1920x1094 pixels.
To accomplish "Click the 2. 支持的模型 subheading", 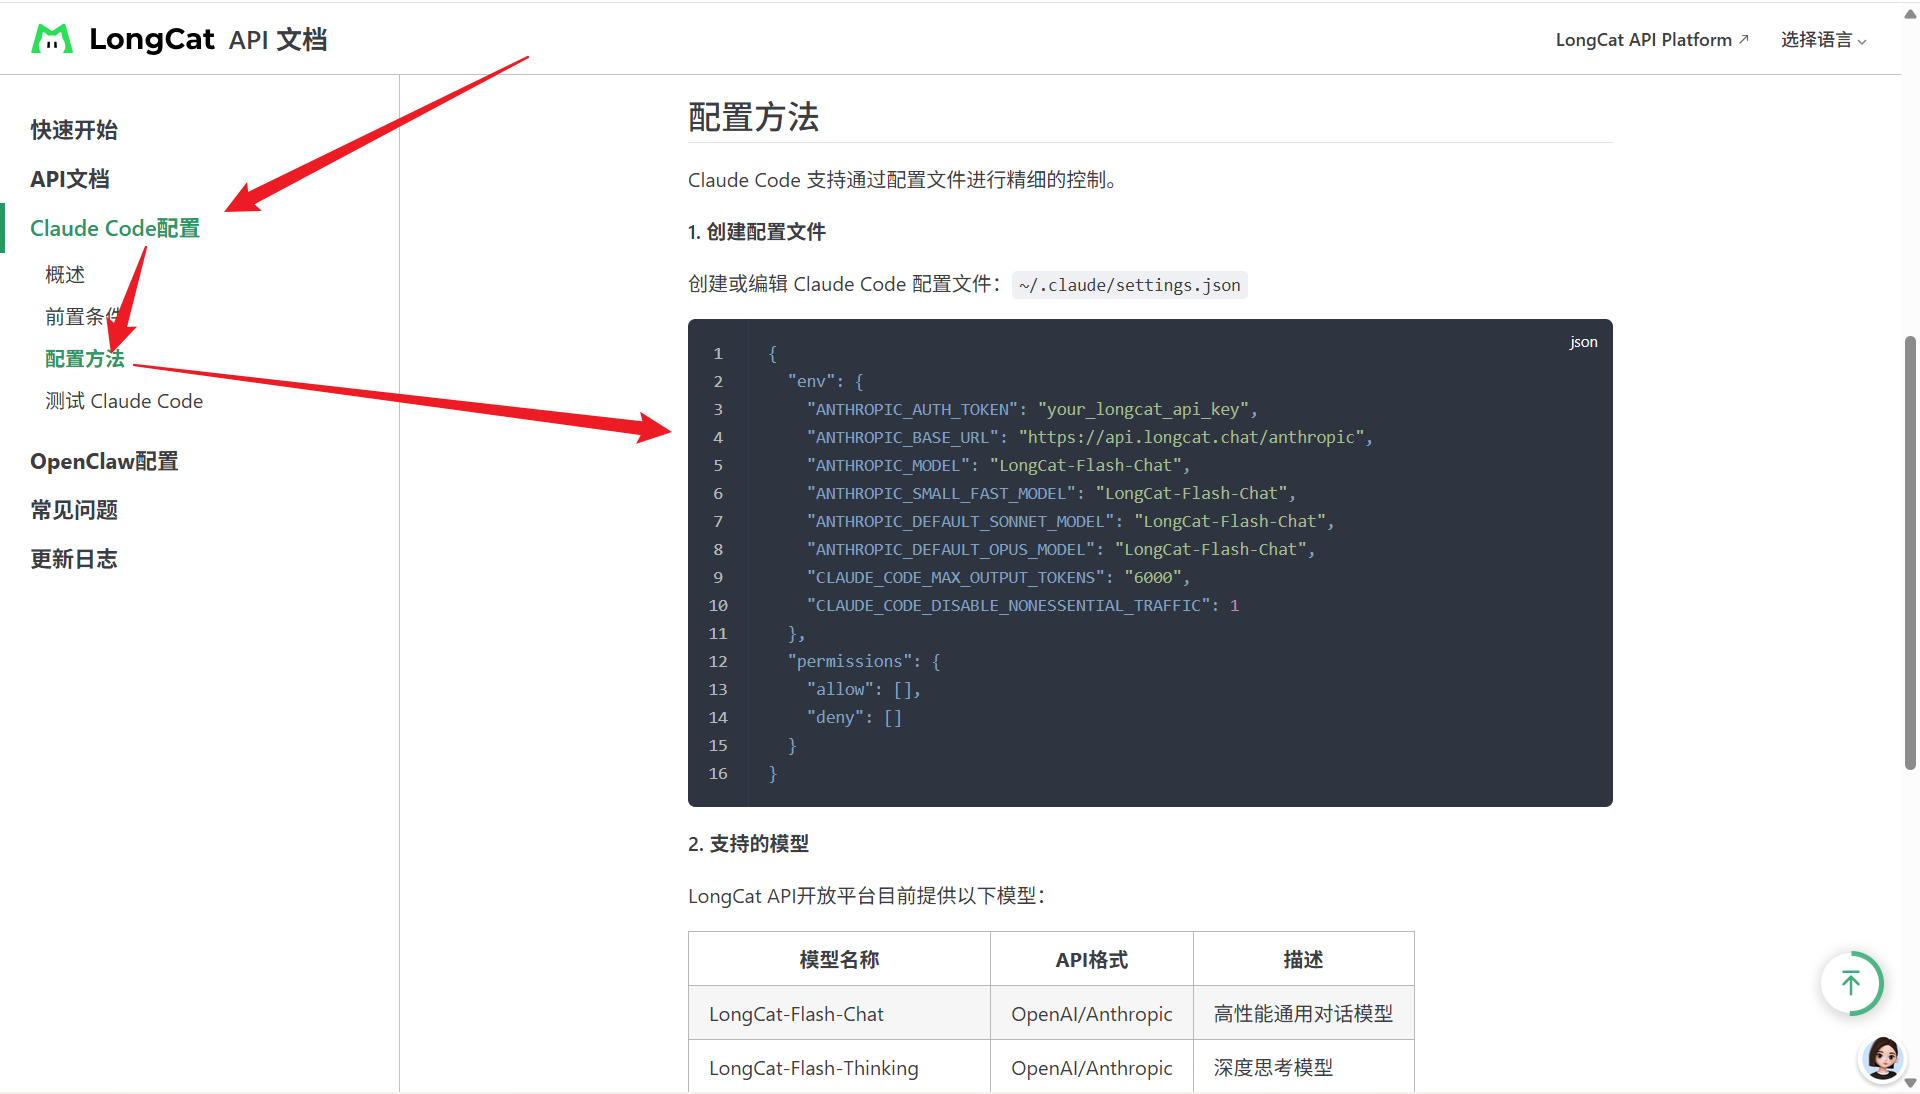I will [x=749, y=844].
